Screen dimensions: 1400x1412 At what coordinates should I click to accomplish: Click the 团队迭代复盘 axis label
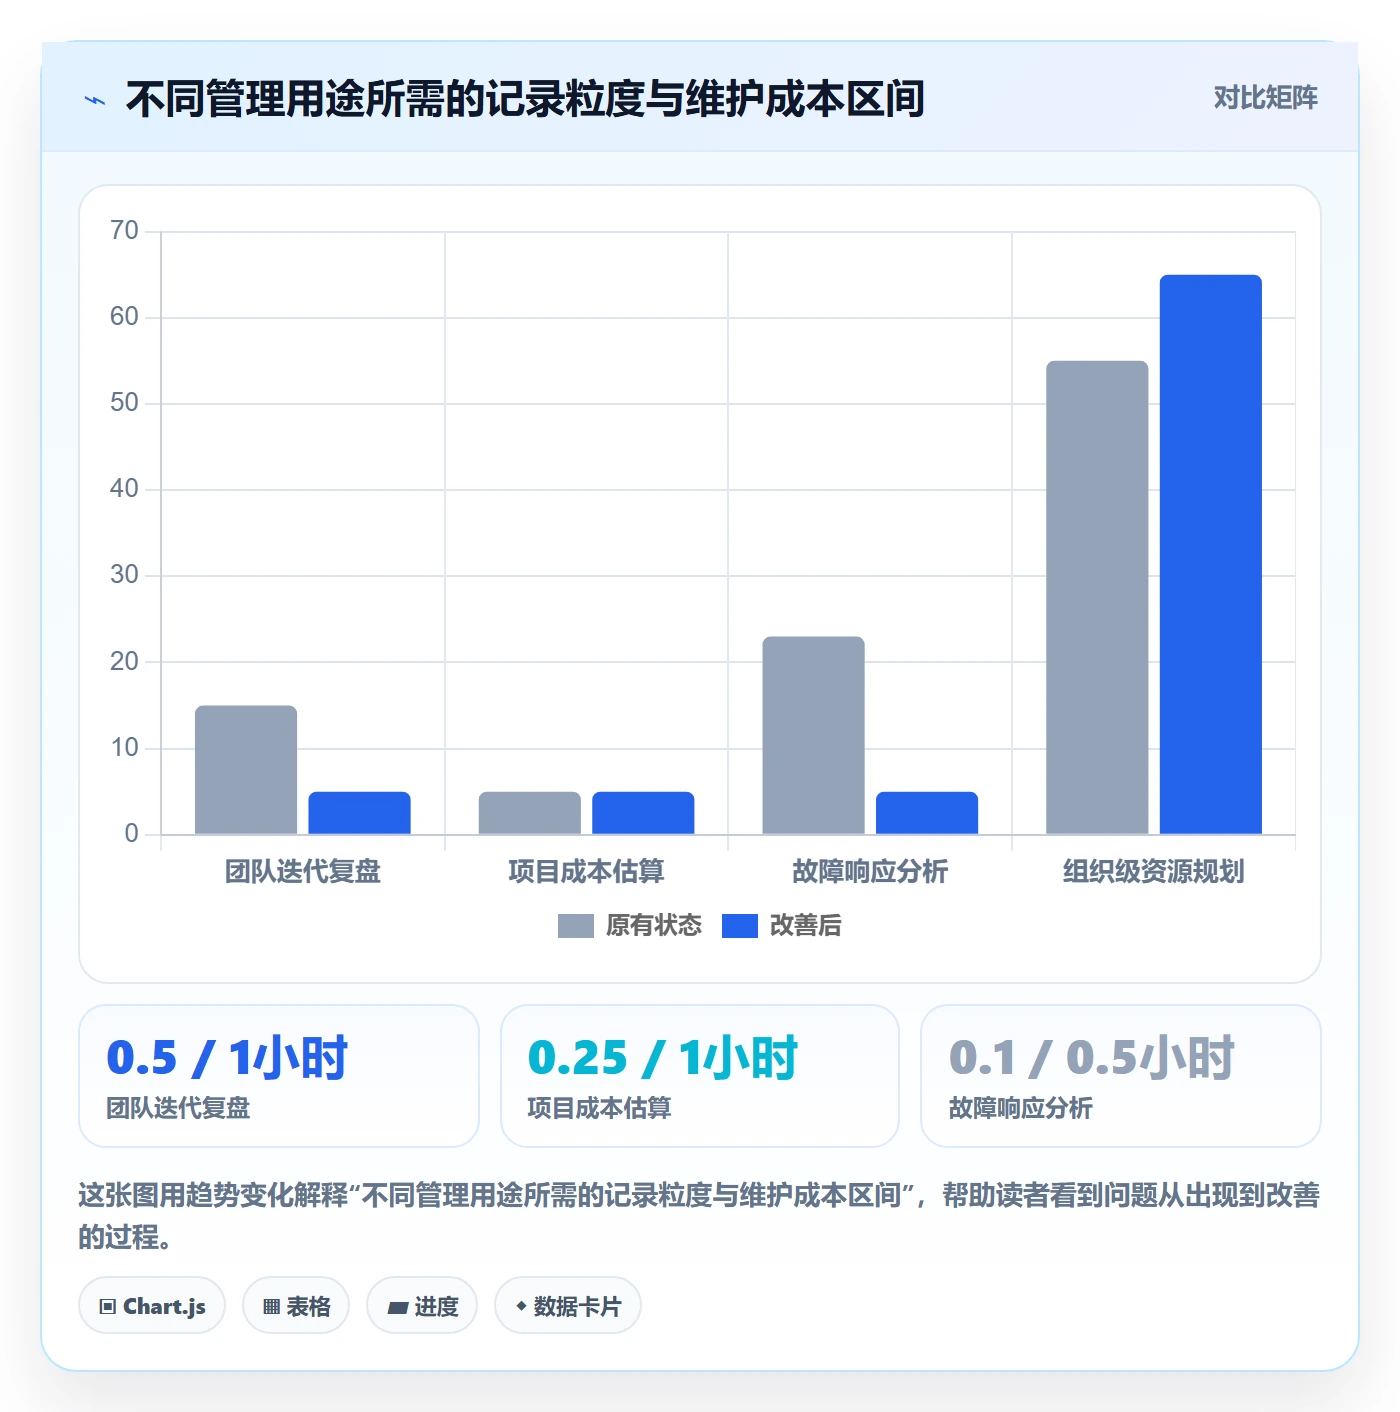(x=303, y=872)
